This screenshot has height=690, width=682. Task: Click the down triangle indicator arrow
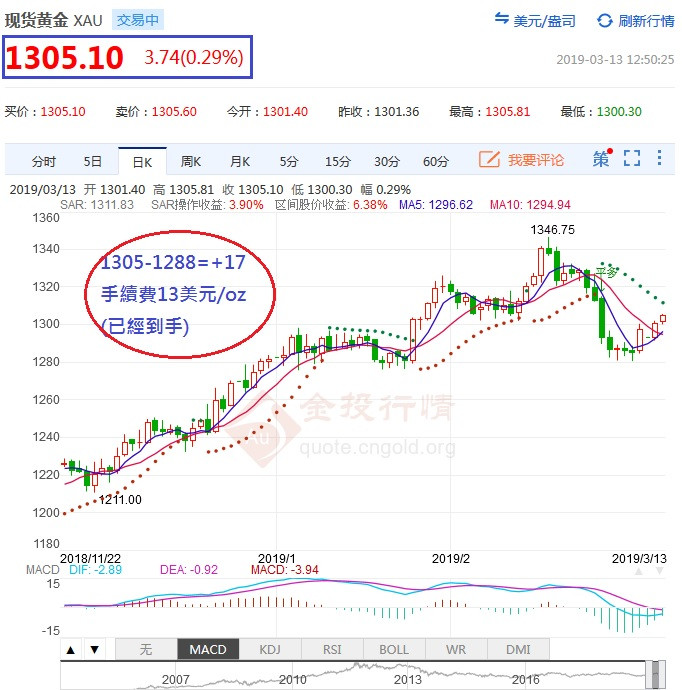tap(95, 650)
